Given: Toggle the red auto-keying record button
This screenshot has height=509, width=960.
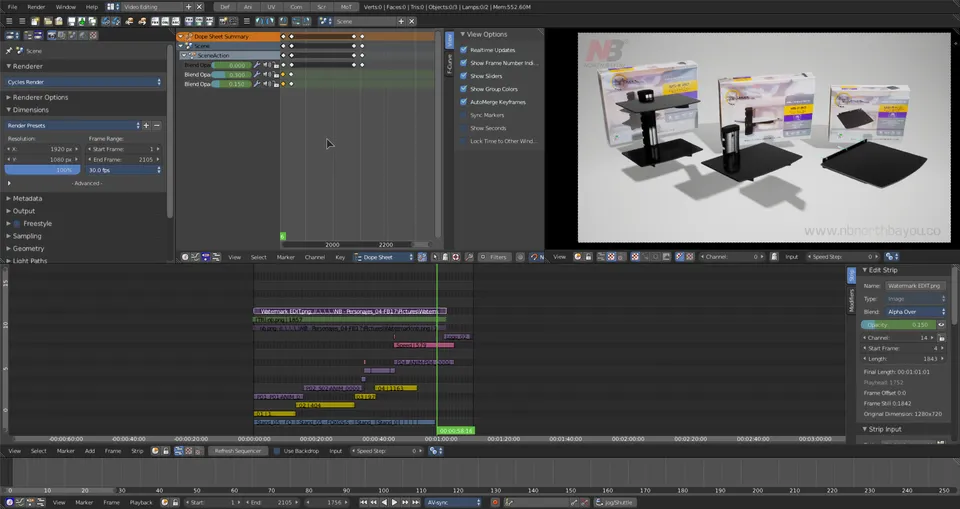Looking at the screenshot, I should pyautogui.click(x=495, y=502).
